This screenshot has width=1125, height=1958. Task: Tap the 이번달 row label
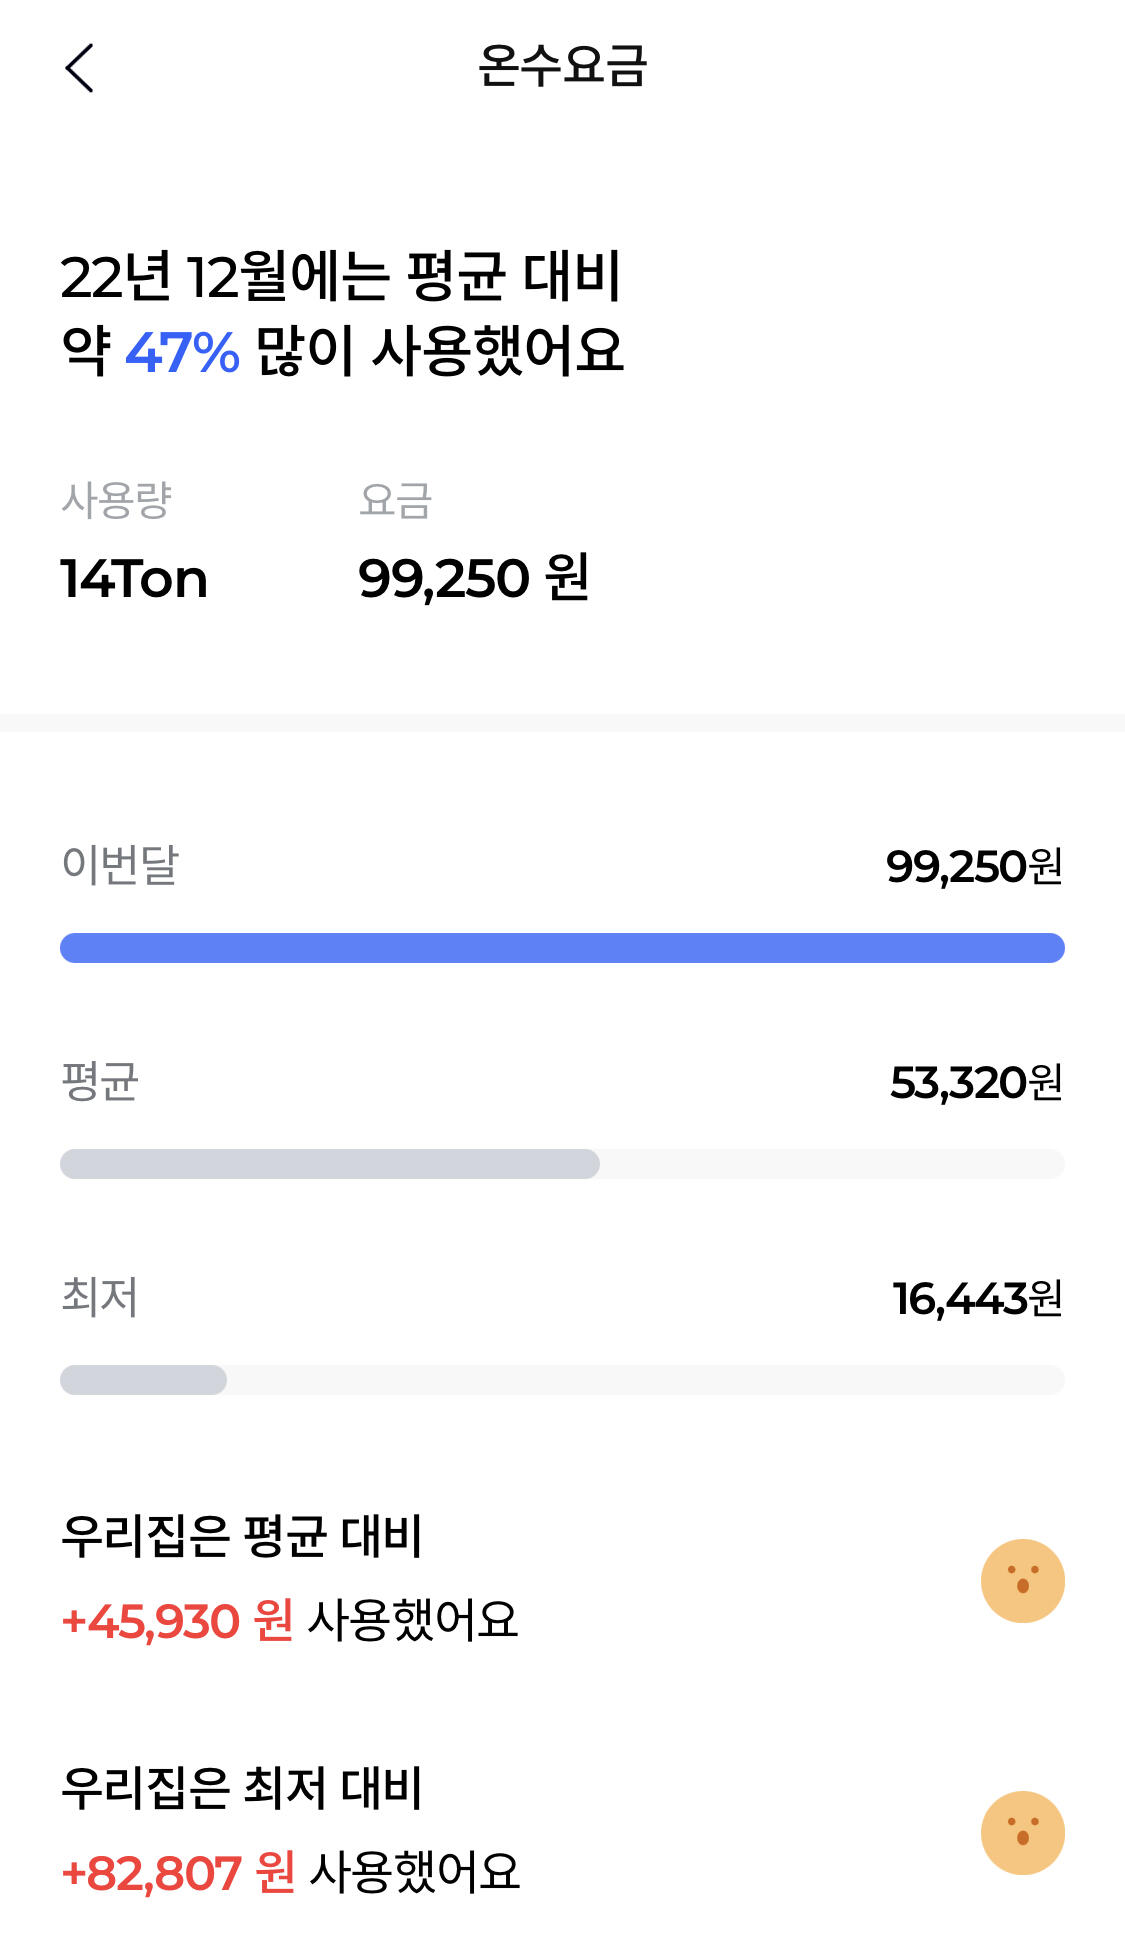(120, 865)
